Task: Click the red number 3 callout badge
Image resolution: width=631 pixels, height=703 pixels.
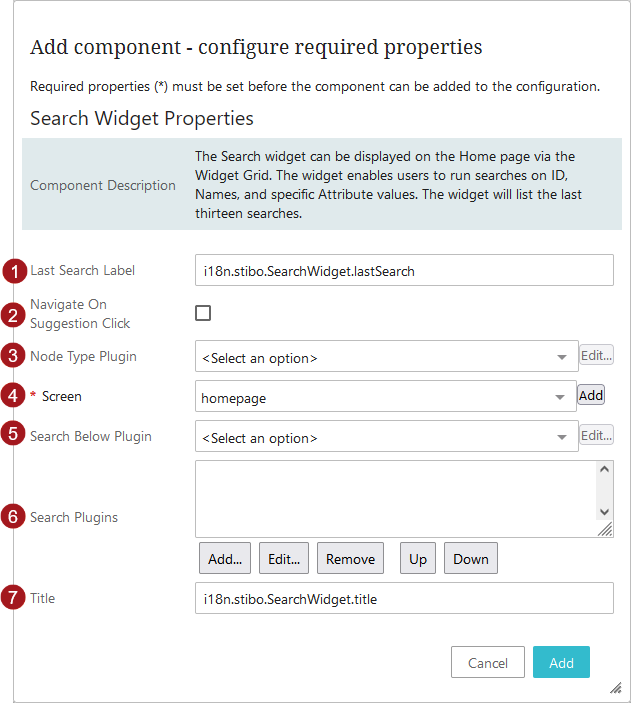Action: [13, 356]
